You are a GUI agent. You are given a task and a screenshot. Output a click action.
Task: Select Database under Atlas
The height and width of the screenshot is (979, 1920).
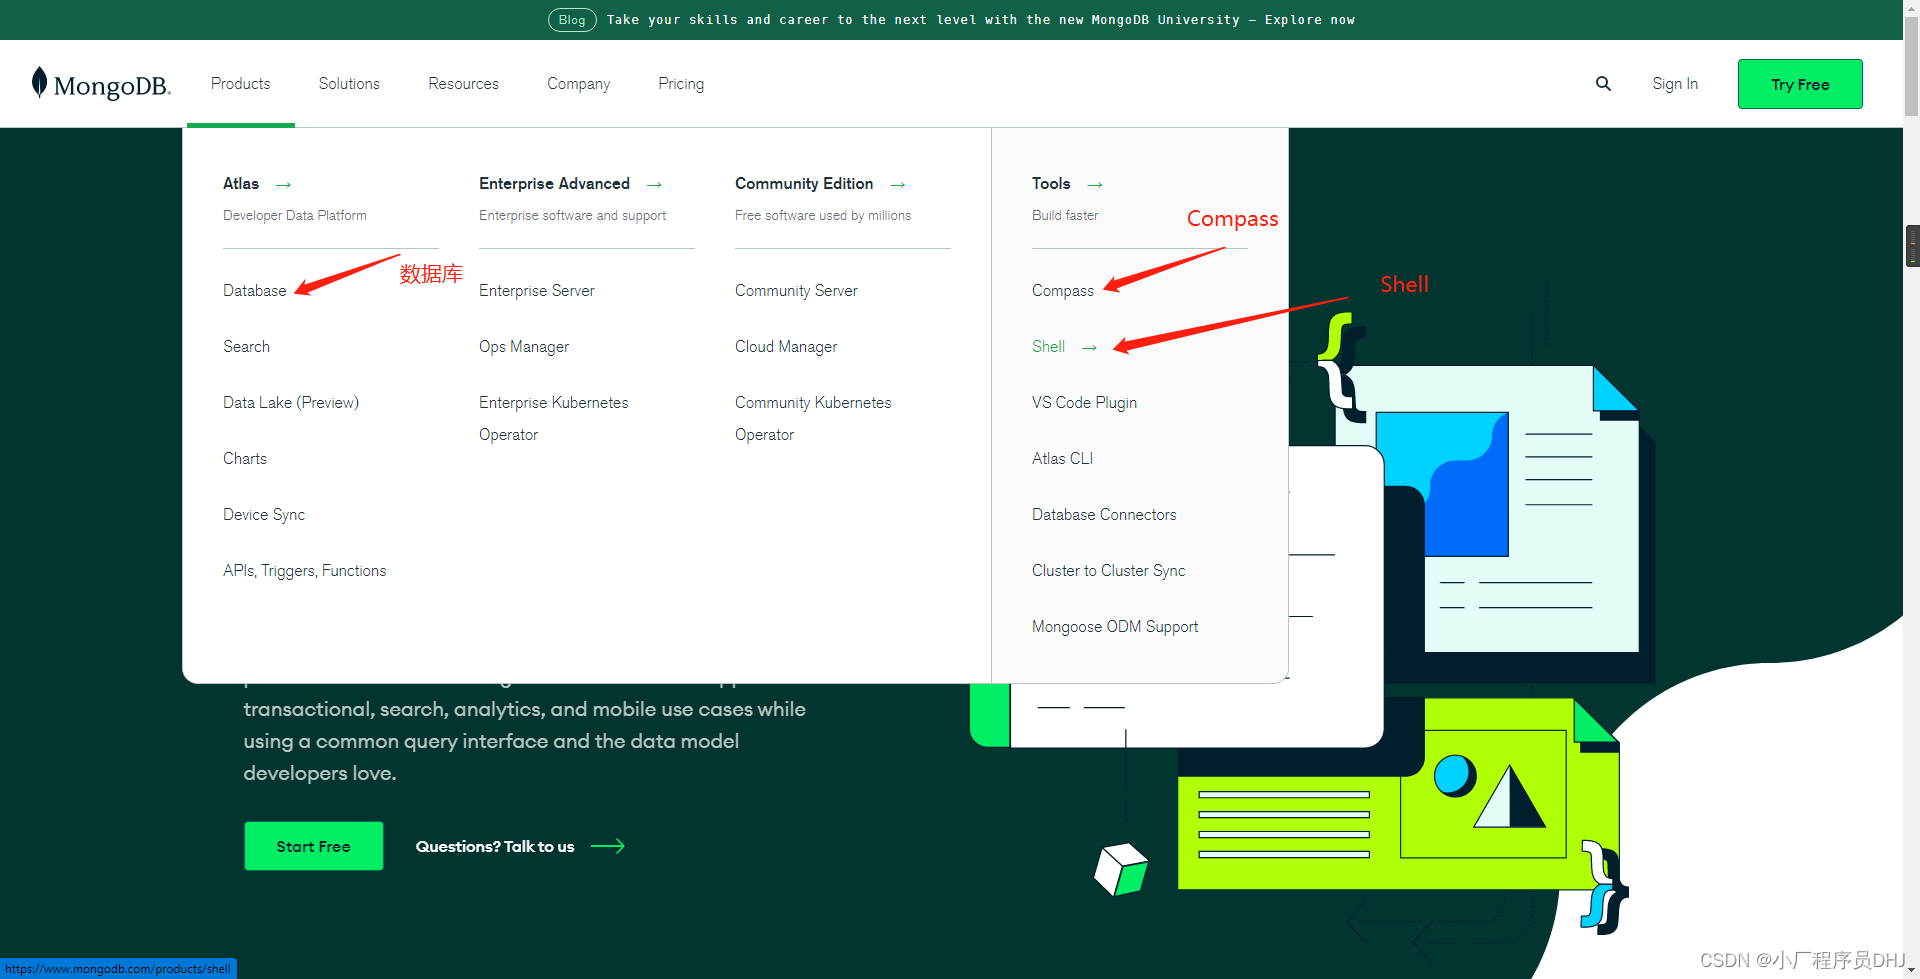pyautogui.click(x=255, y=291)
